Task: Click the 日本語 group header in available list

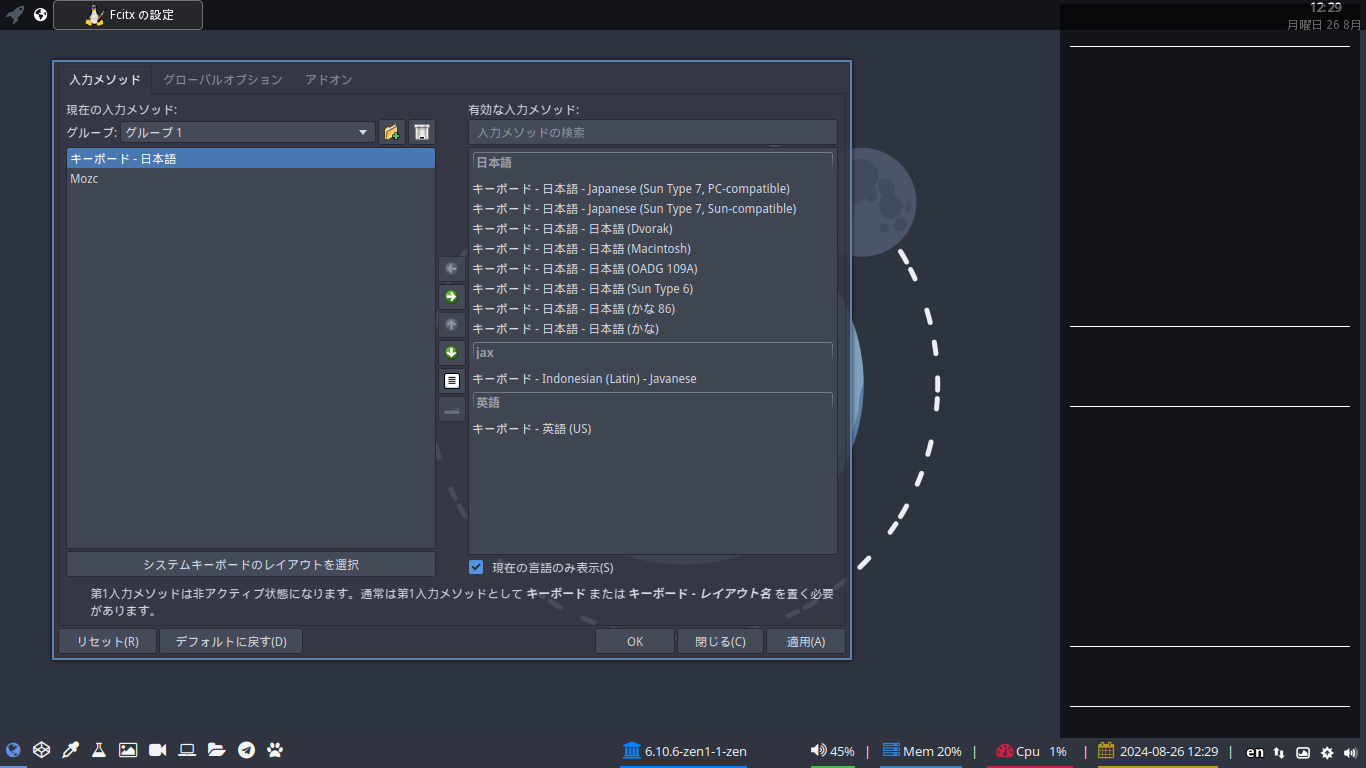Action: (x=653, y=162)
